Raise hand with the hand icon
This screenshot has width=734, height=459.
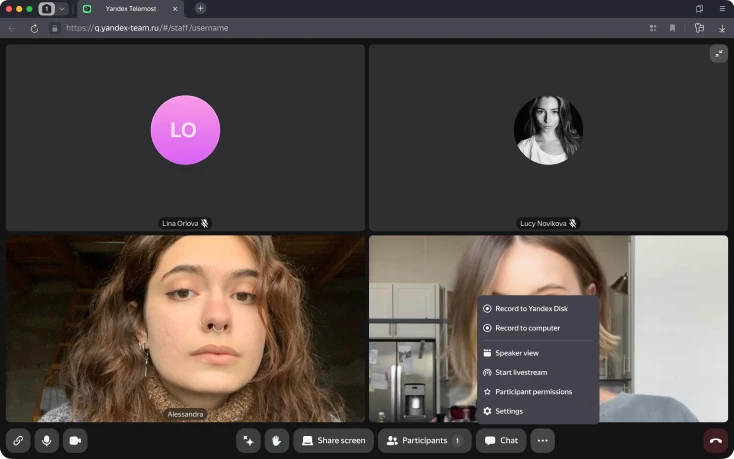tap(277, 440)
